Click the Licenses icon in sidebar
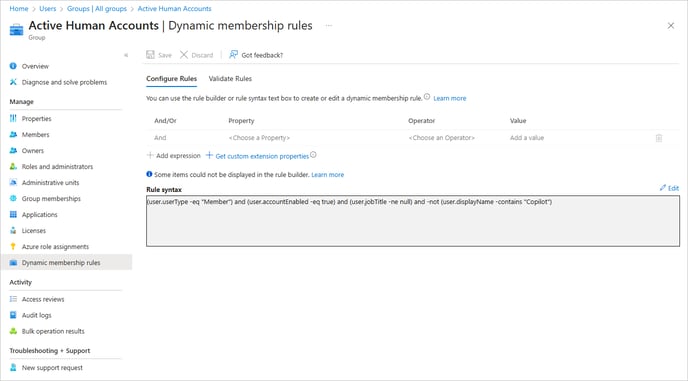 pos(13,230)
